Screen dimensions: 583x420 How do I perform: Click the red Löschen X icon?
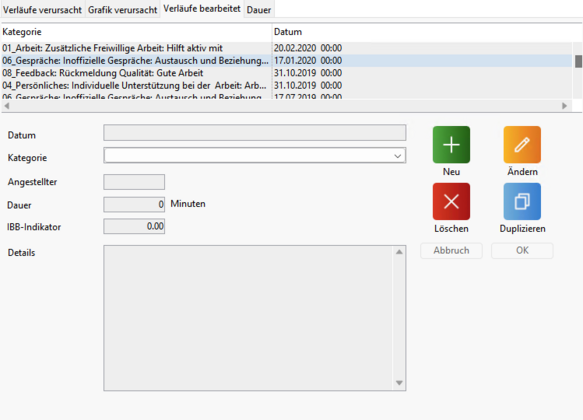coord(451,201)
